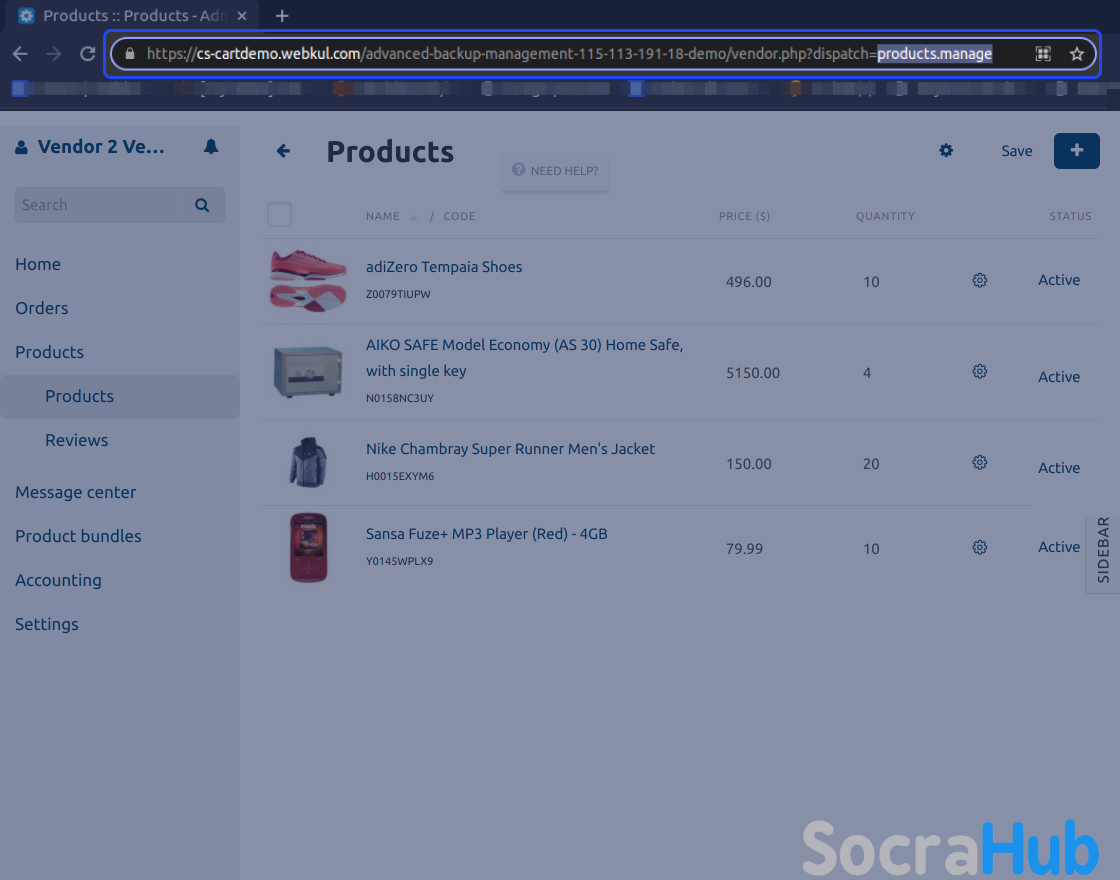Click the back arrow beside Products heading

[283, 151]
